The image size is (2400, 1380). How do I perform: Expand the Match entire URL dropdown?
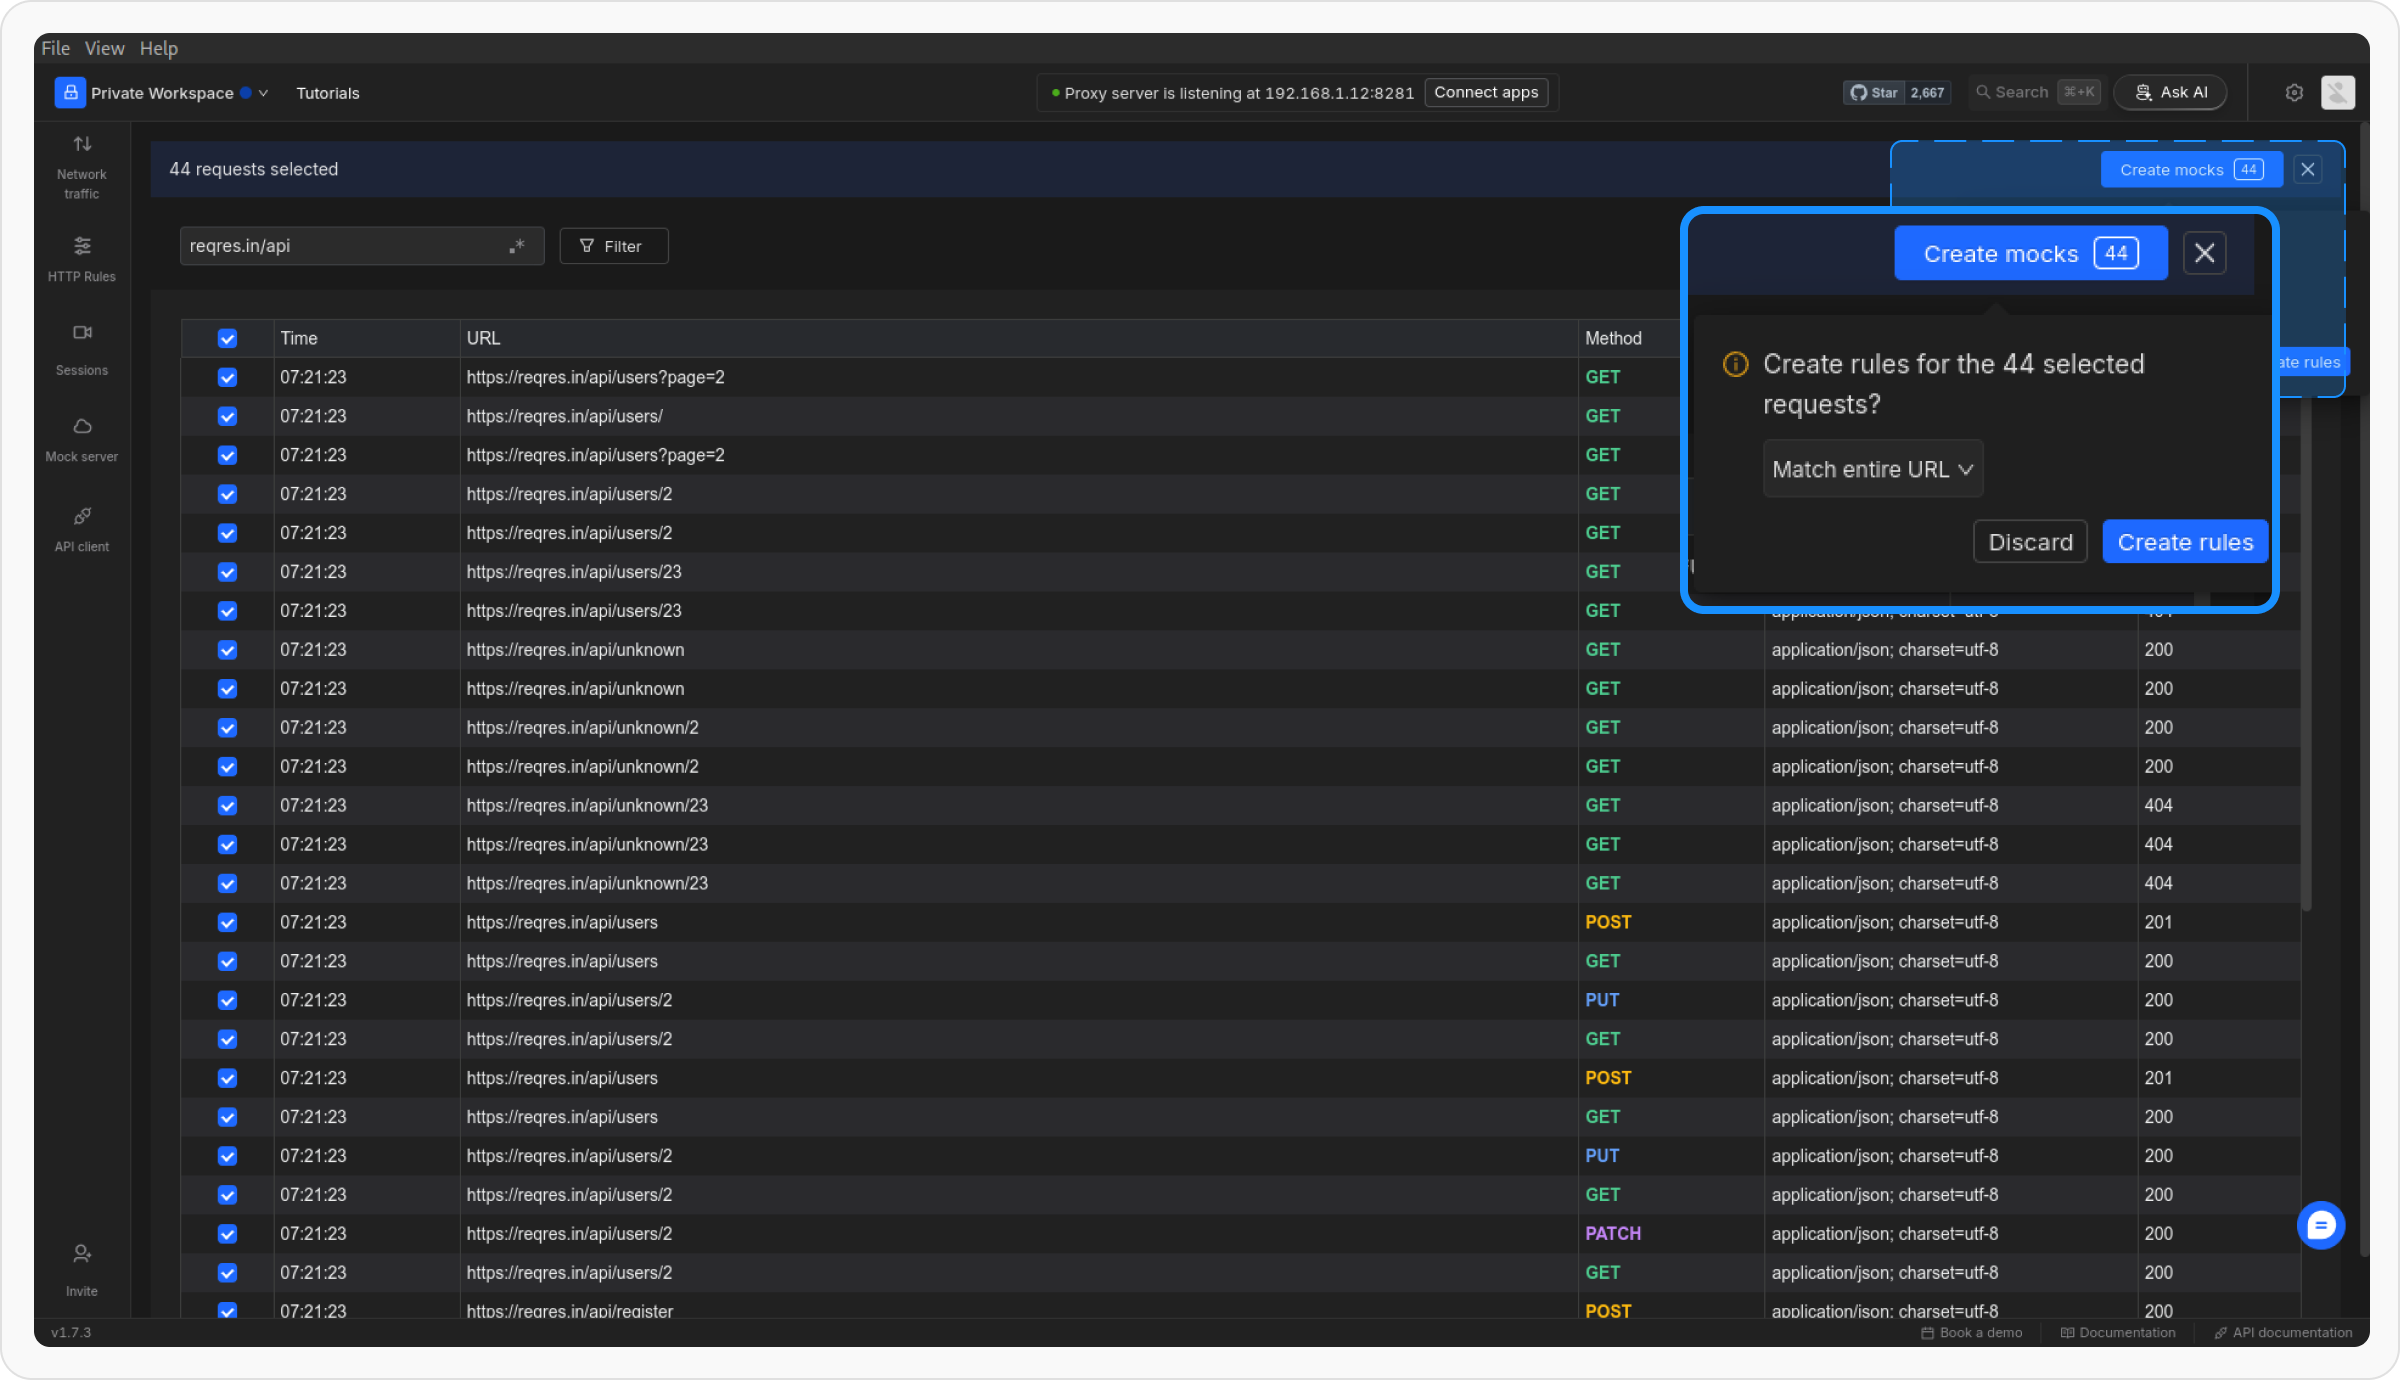click(1872, 469)
